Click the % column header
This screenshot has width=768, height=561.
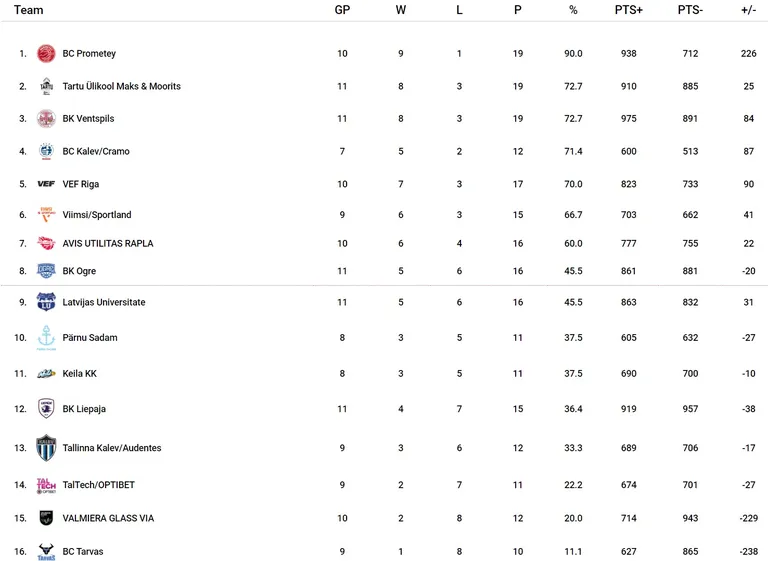573,10
